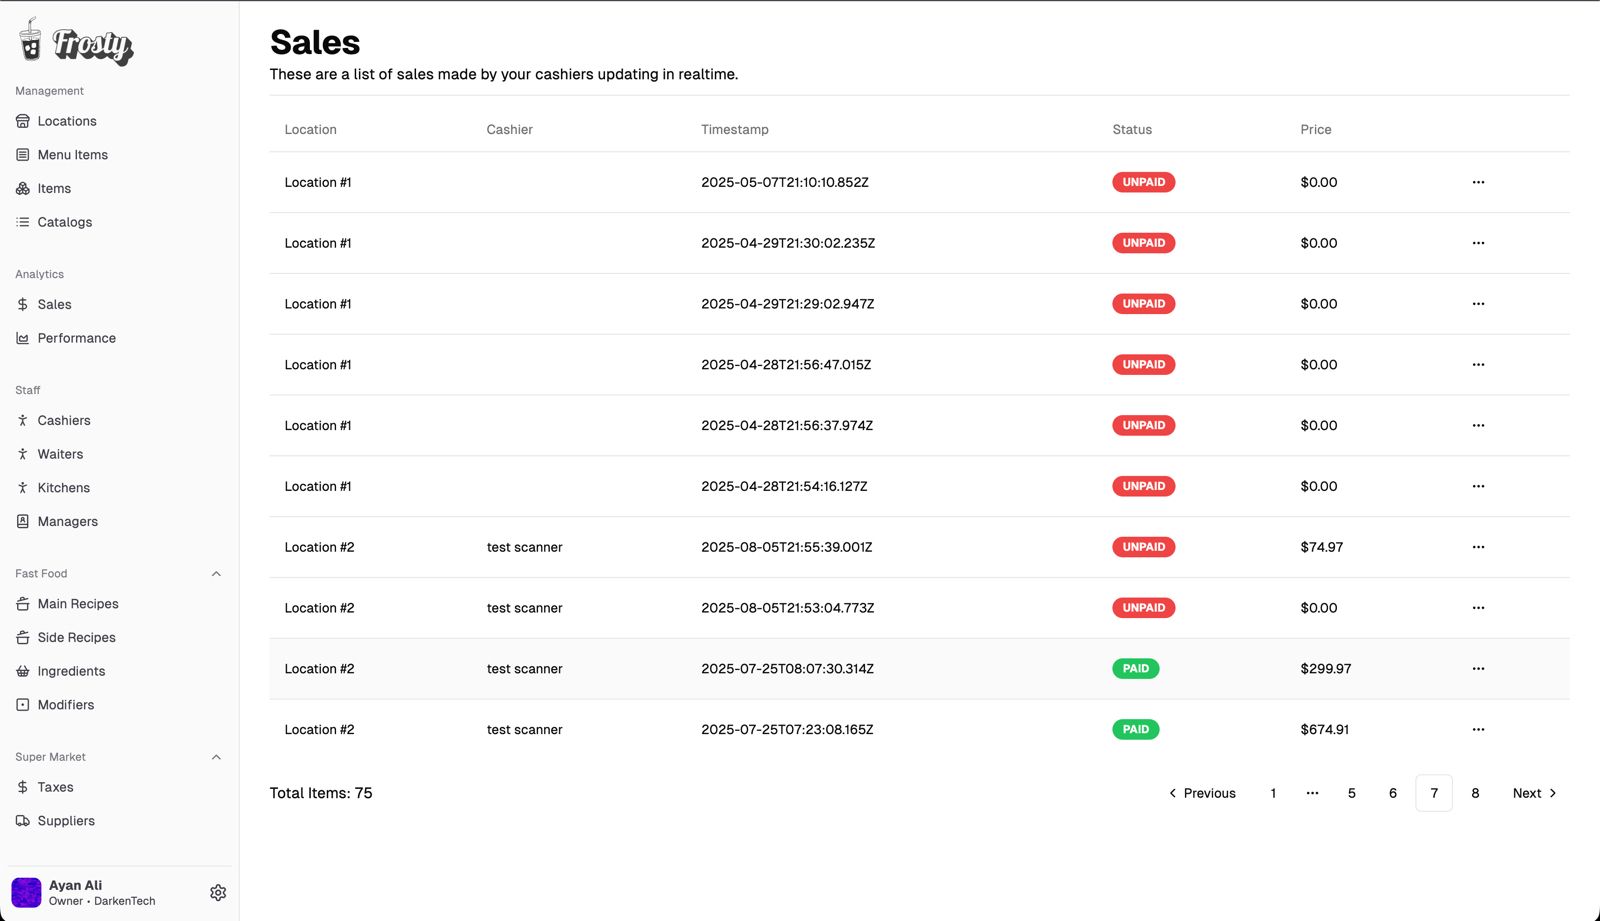Click the Performance chart icon
The height and width of the screenshot is (921, 1600).
(x=23, y=338)
